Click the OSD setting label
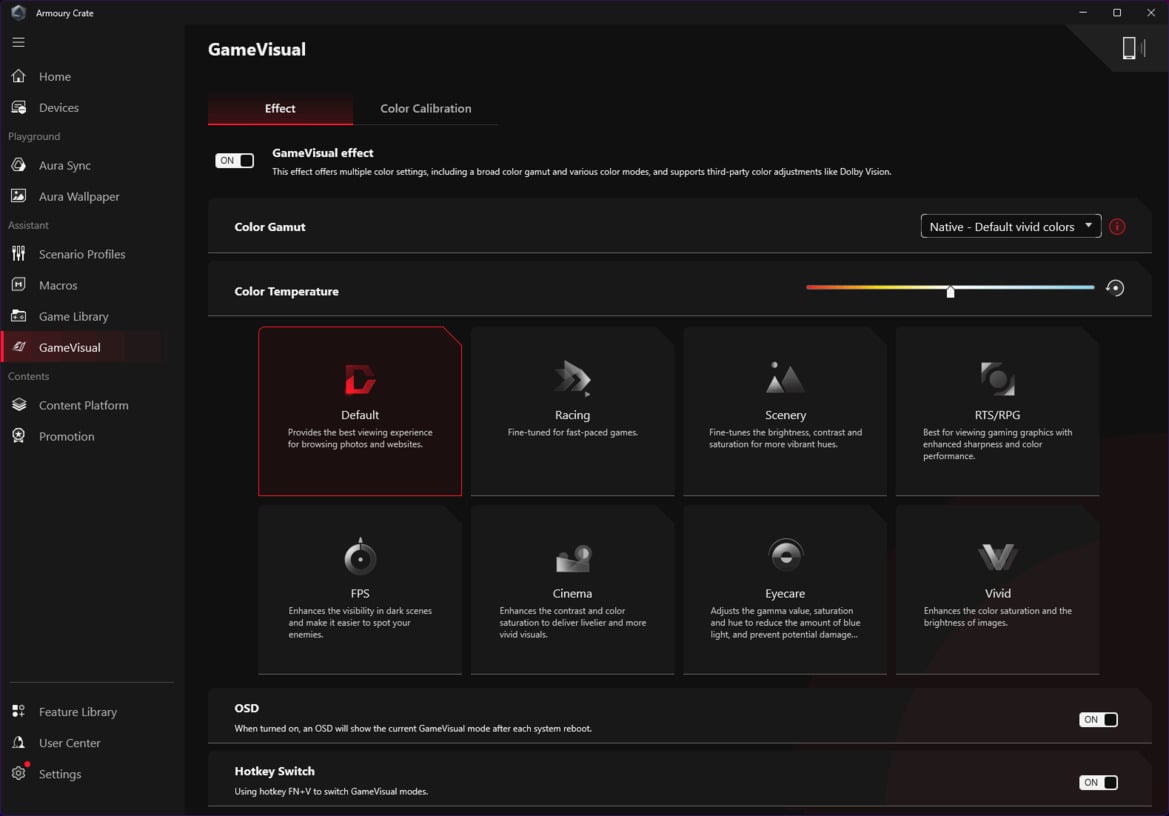Image resolution: width=1169 pixels, height=816 pixels. tap(247, 708)
